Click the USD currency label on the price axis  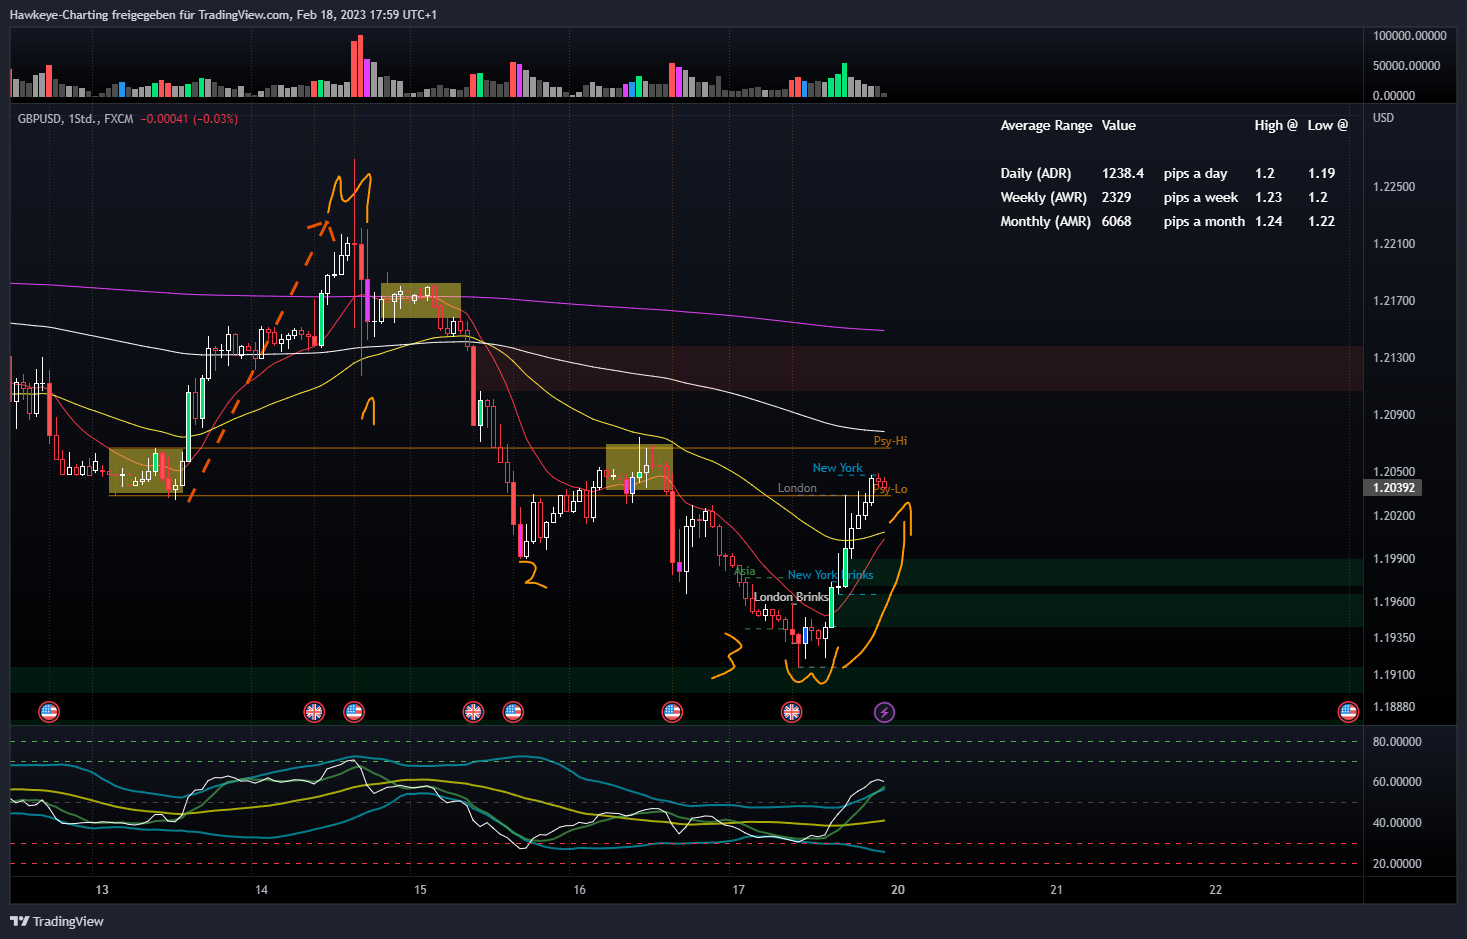tap(1383, 118)
